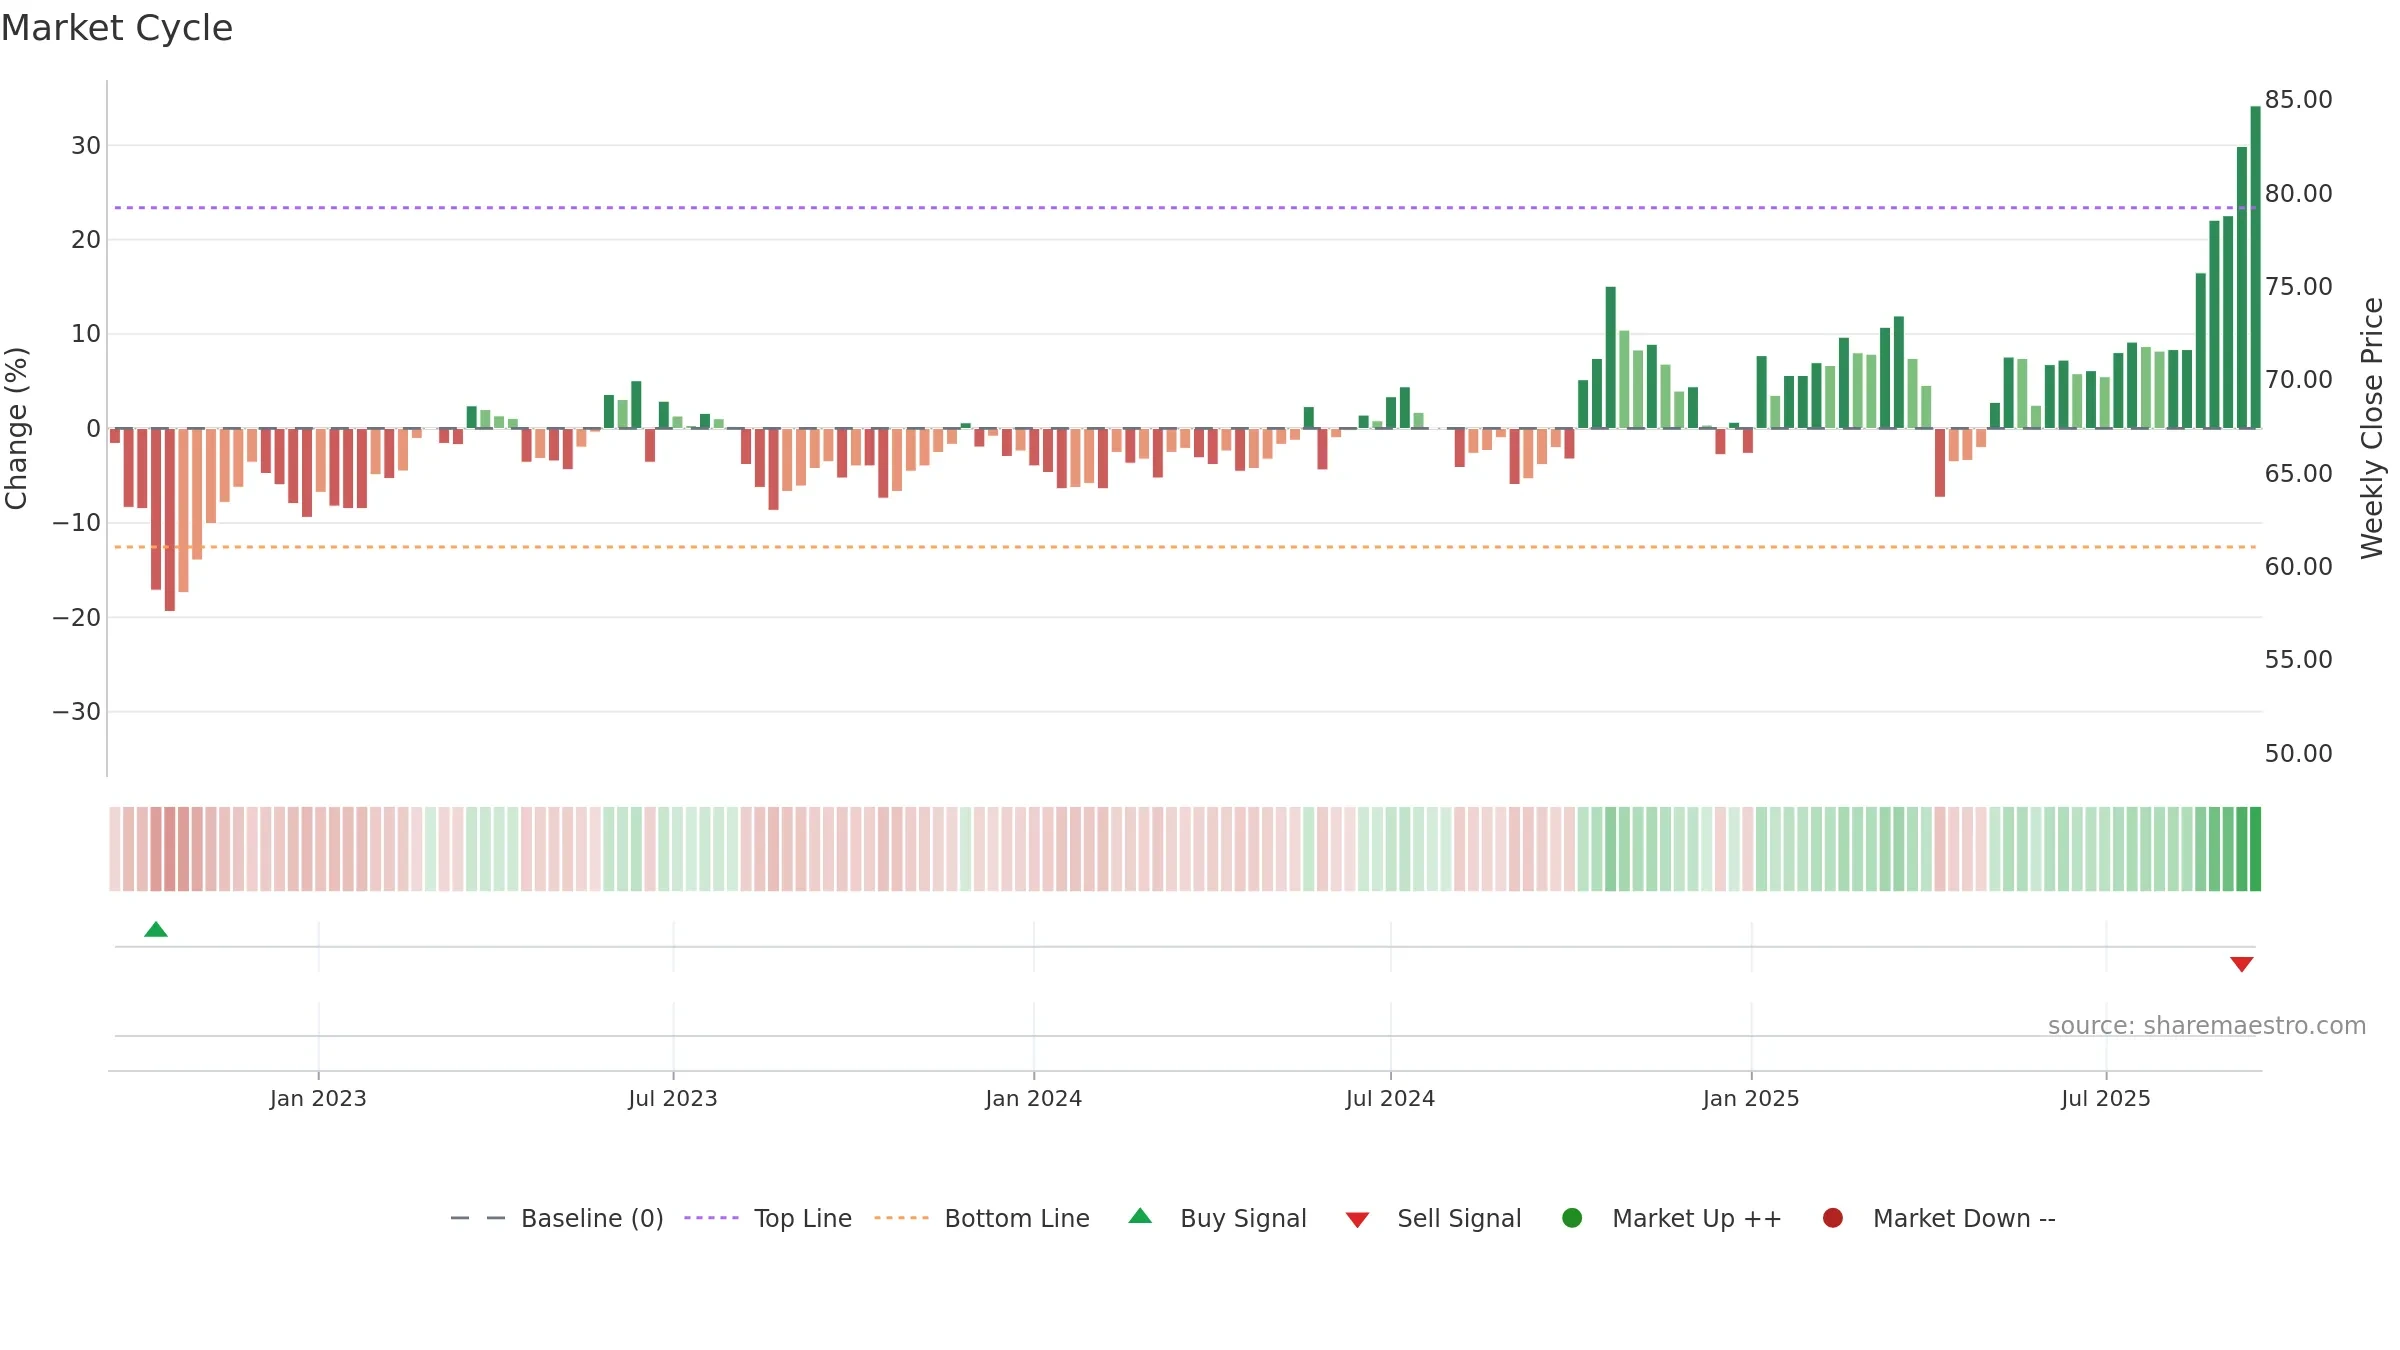Image resolution: width=2400 pixels, height=1350 pixels.
Task: Click the deepest red bar near late 2022
Action: pos(170,520)
